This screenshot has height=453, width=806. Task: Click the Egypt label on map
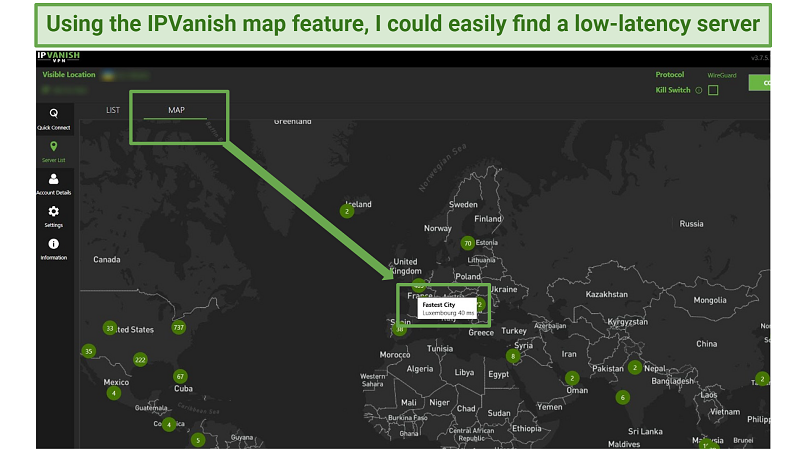[498, 374]
